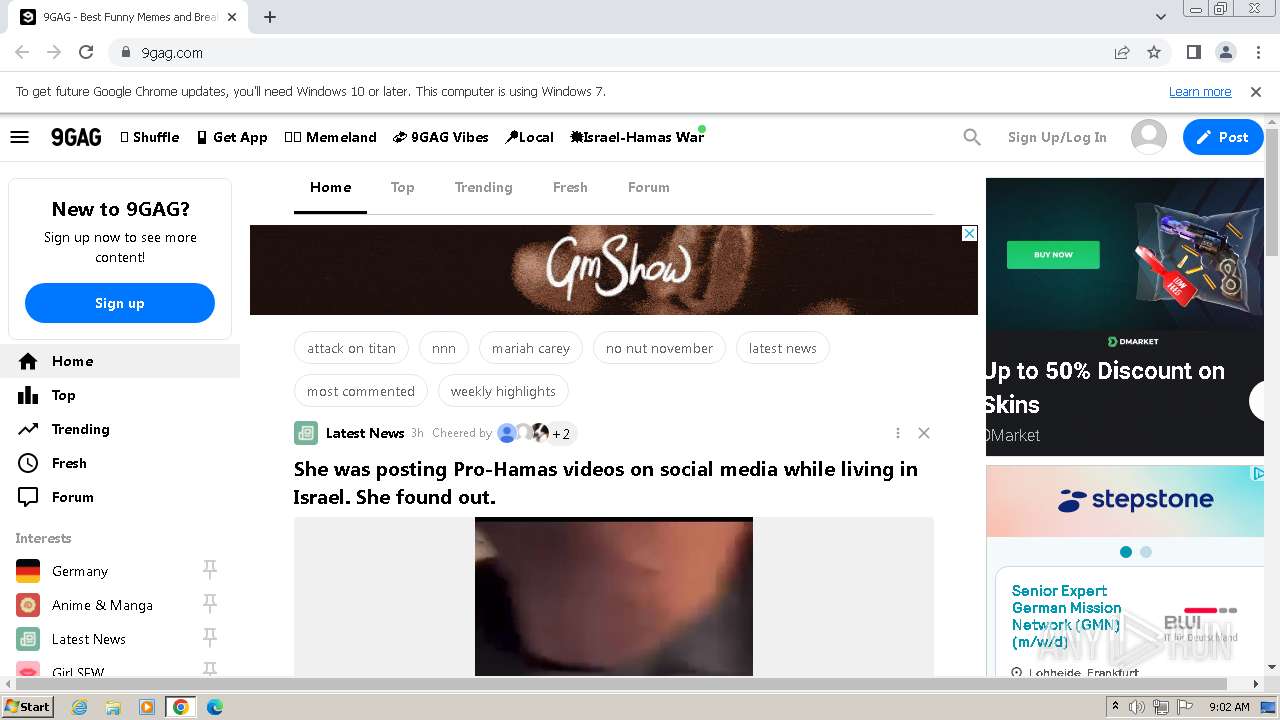The height and width of the screenshot is (720, 1280).
Task: Open a new browser tab
Action: click(270, 17)
